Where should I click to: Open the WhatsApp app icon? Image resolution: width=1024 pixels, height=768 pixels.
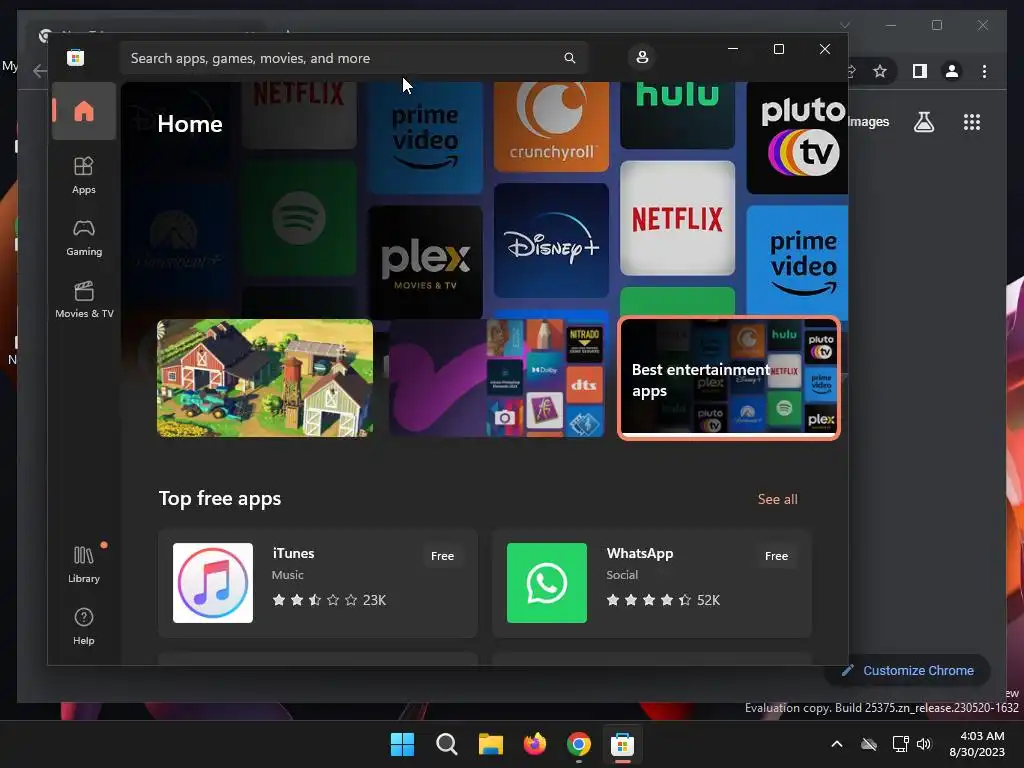(x=547, y=583)
